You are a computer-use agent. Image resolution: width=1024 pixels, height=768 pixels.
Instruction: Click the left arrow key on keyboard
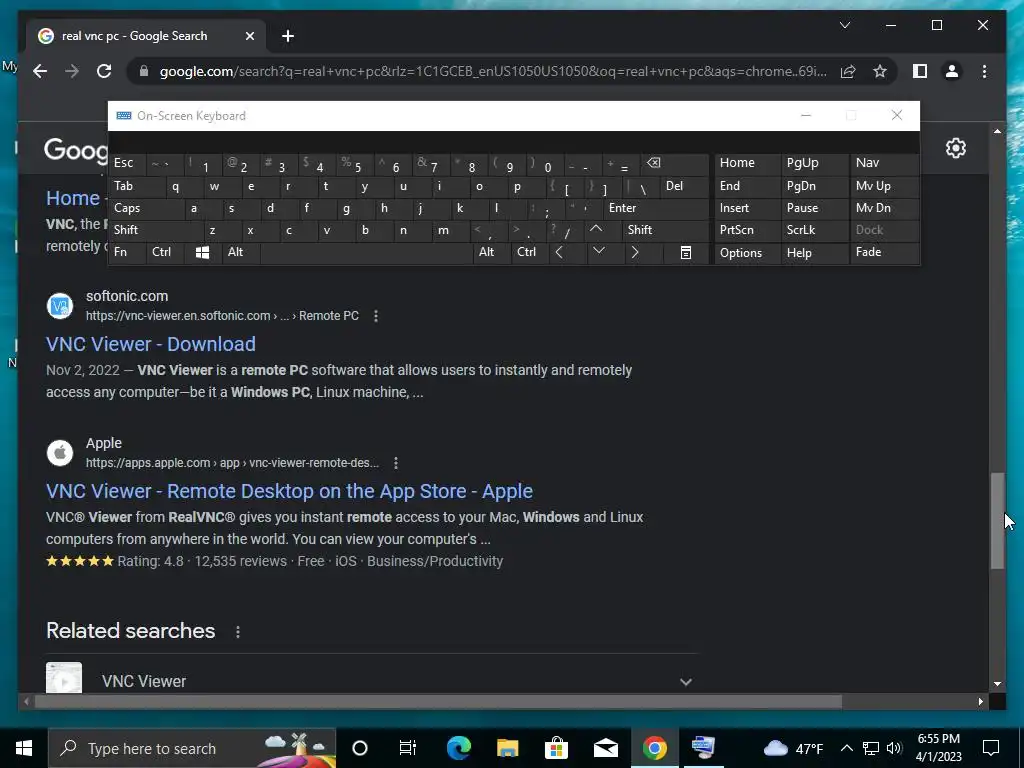[559, 252]
